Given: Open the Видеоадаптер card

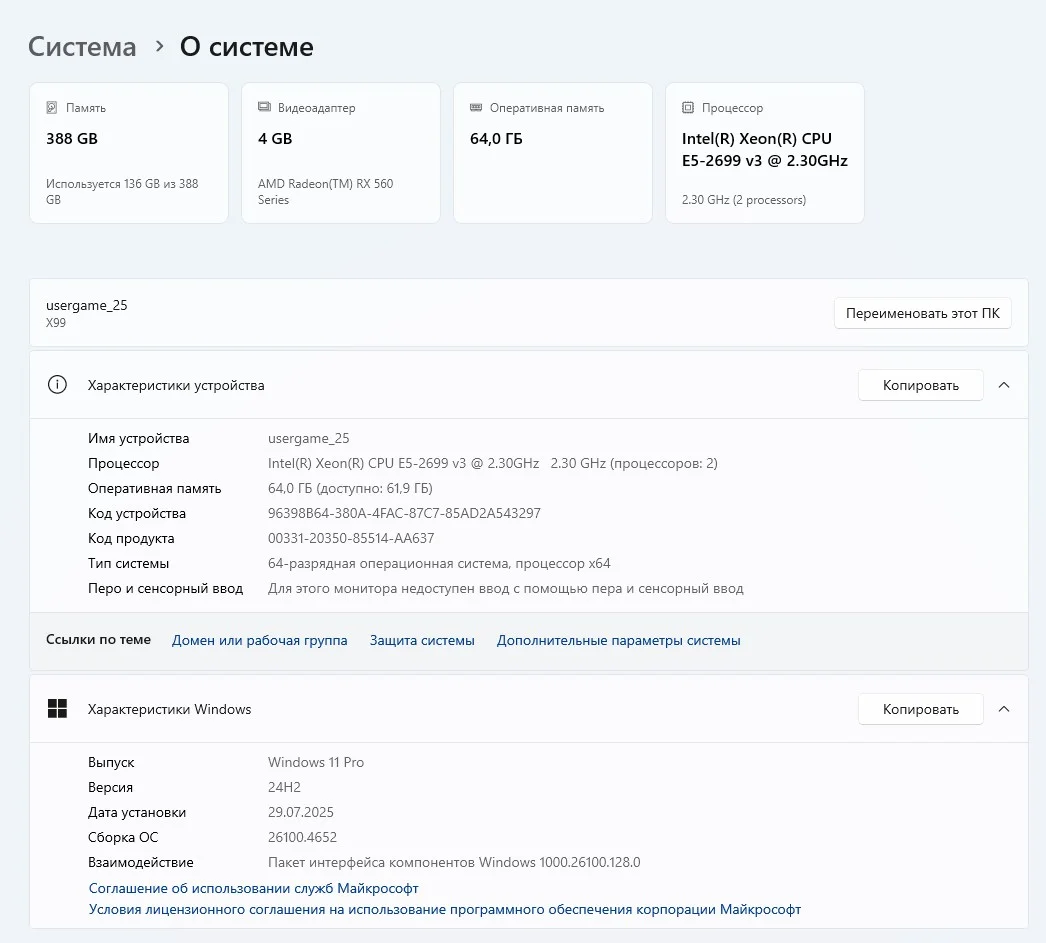Looking at the screenshot, I should tap(341, 153).
